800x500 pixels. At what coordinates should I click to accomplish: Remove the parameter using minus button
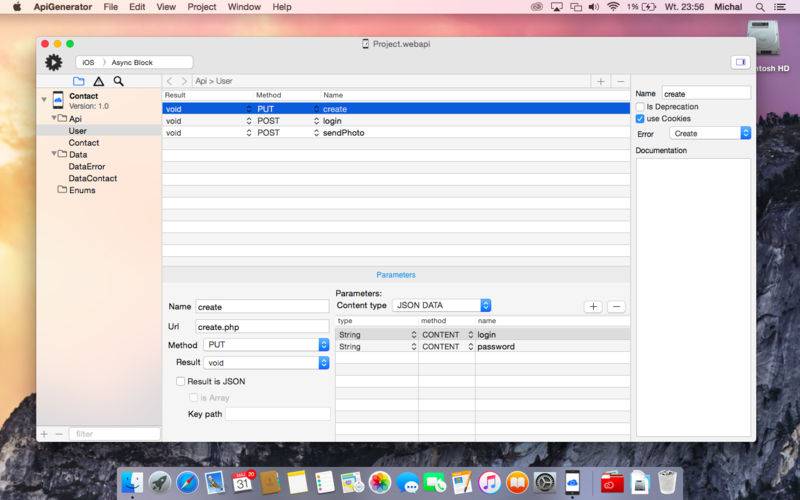(x=617, y=306)
